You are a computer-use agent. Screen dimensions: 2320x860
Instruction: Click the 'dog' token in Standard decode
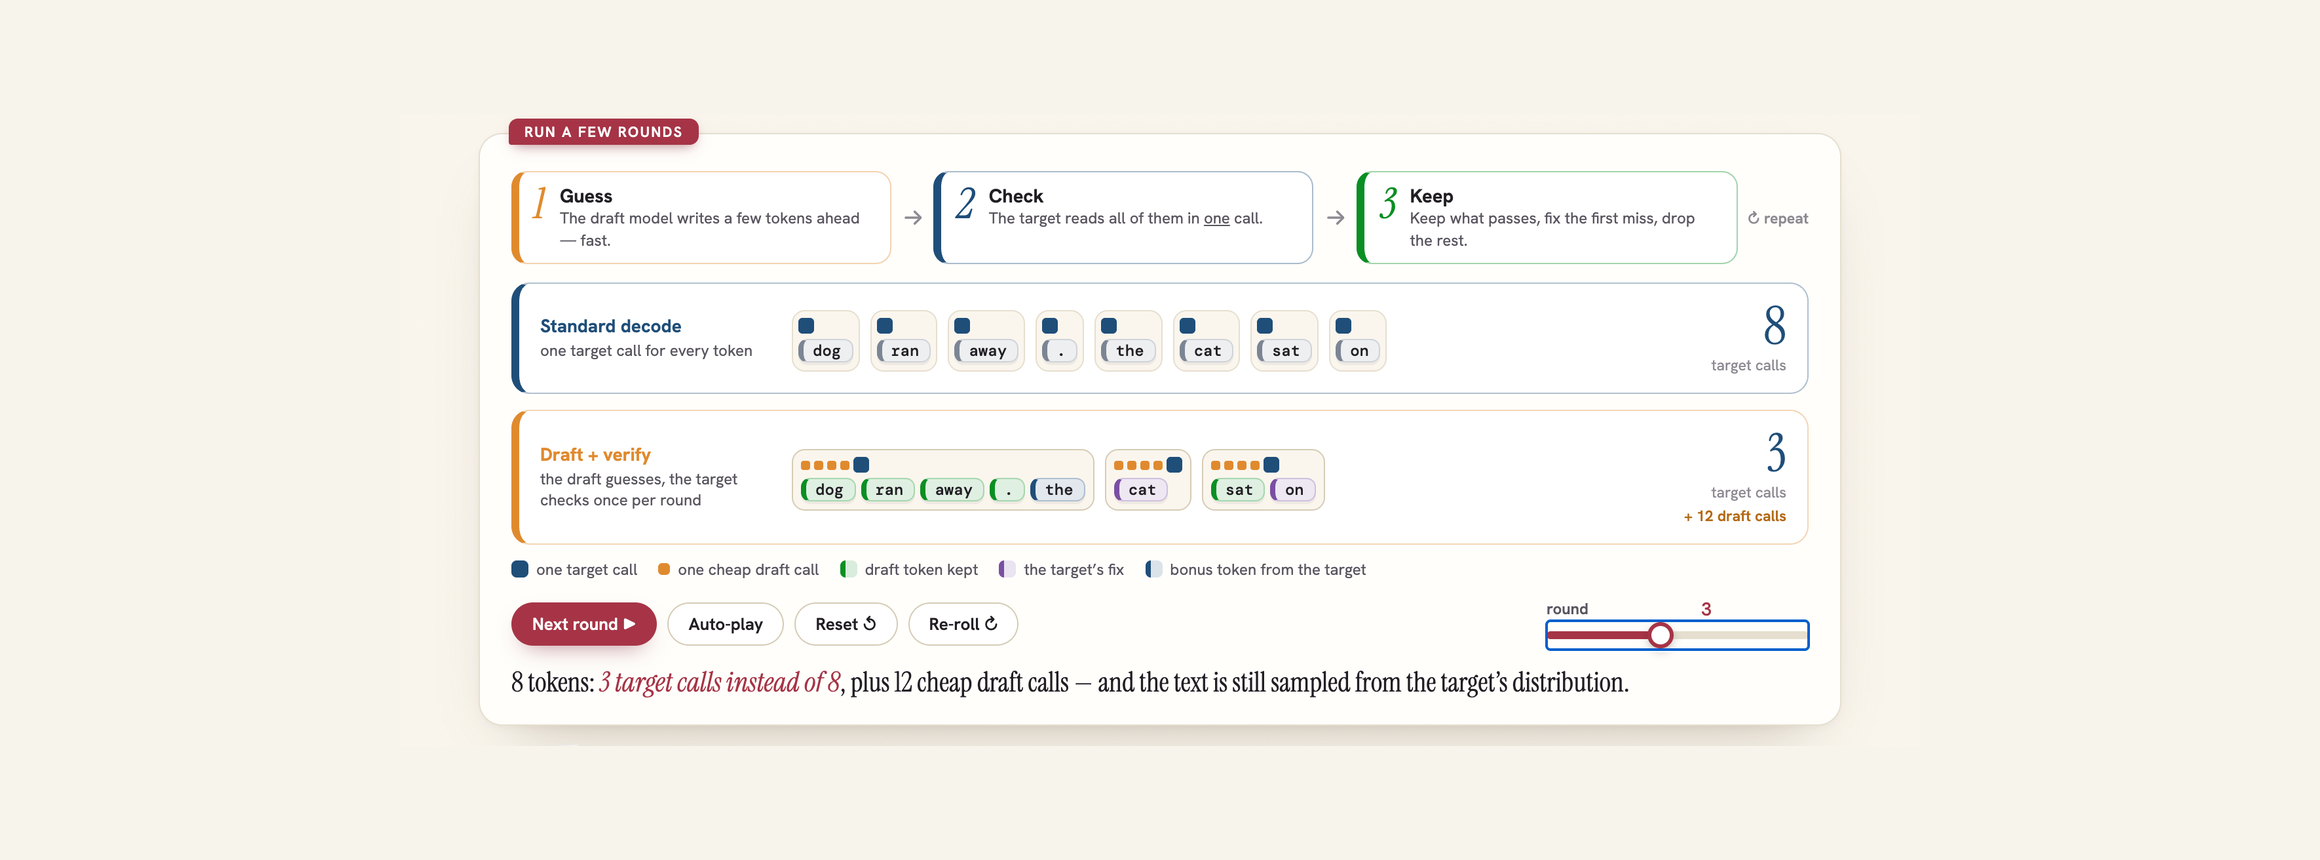826,351
